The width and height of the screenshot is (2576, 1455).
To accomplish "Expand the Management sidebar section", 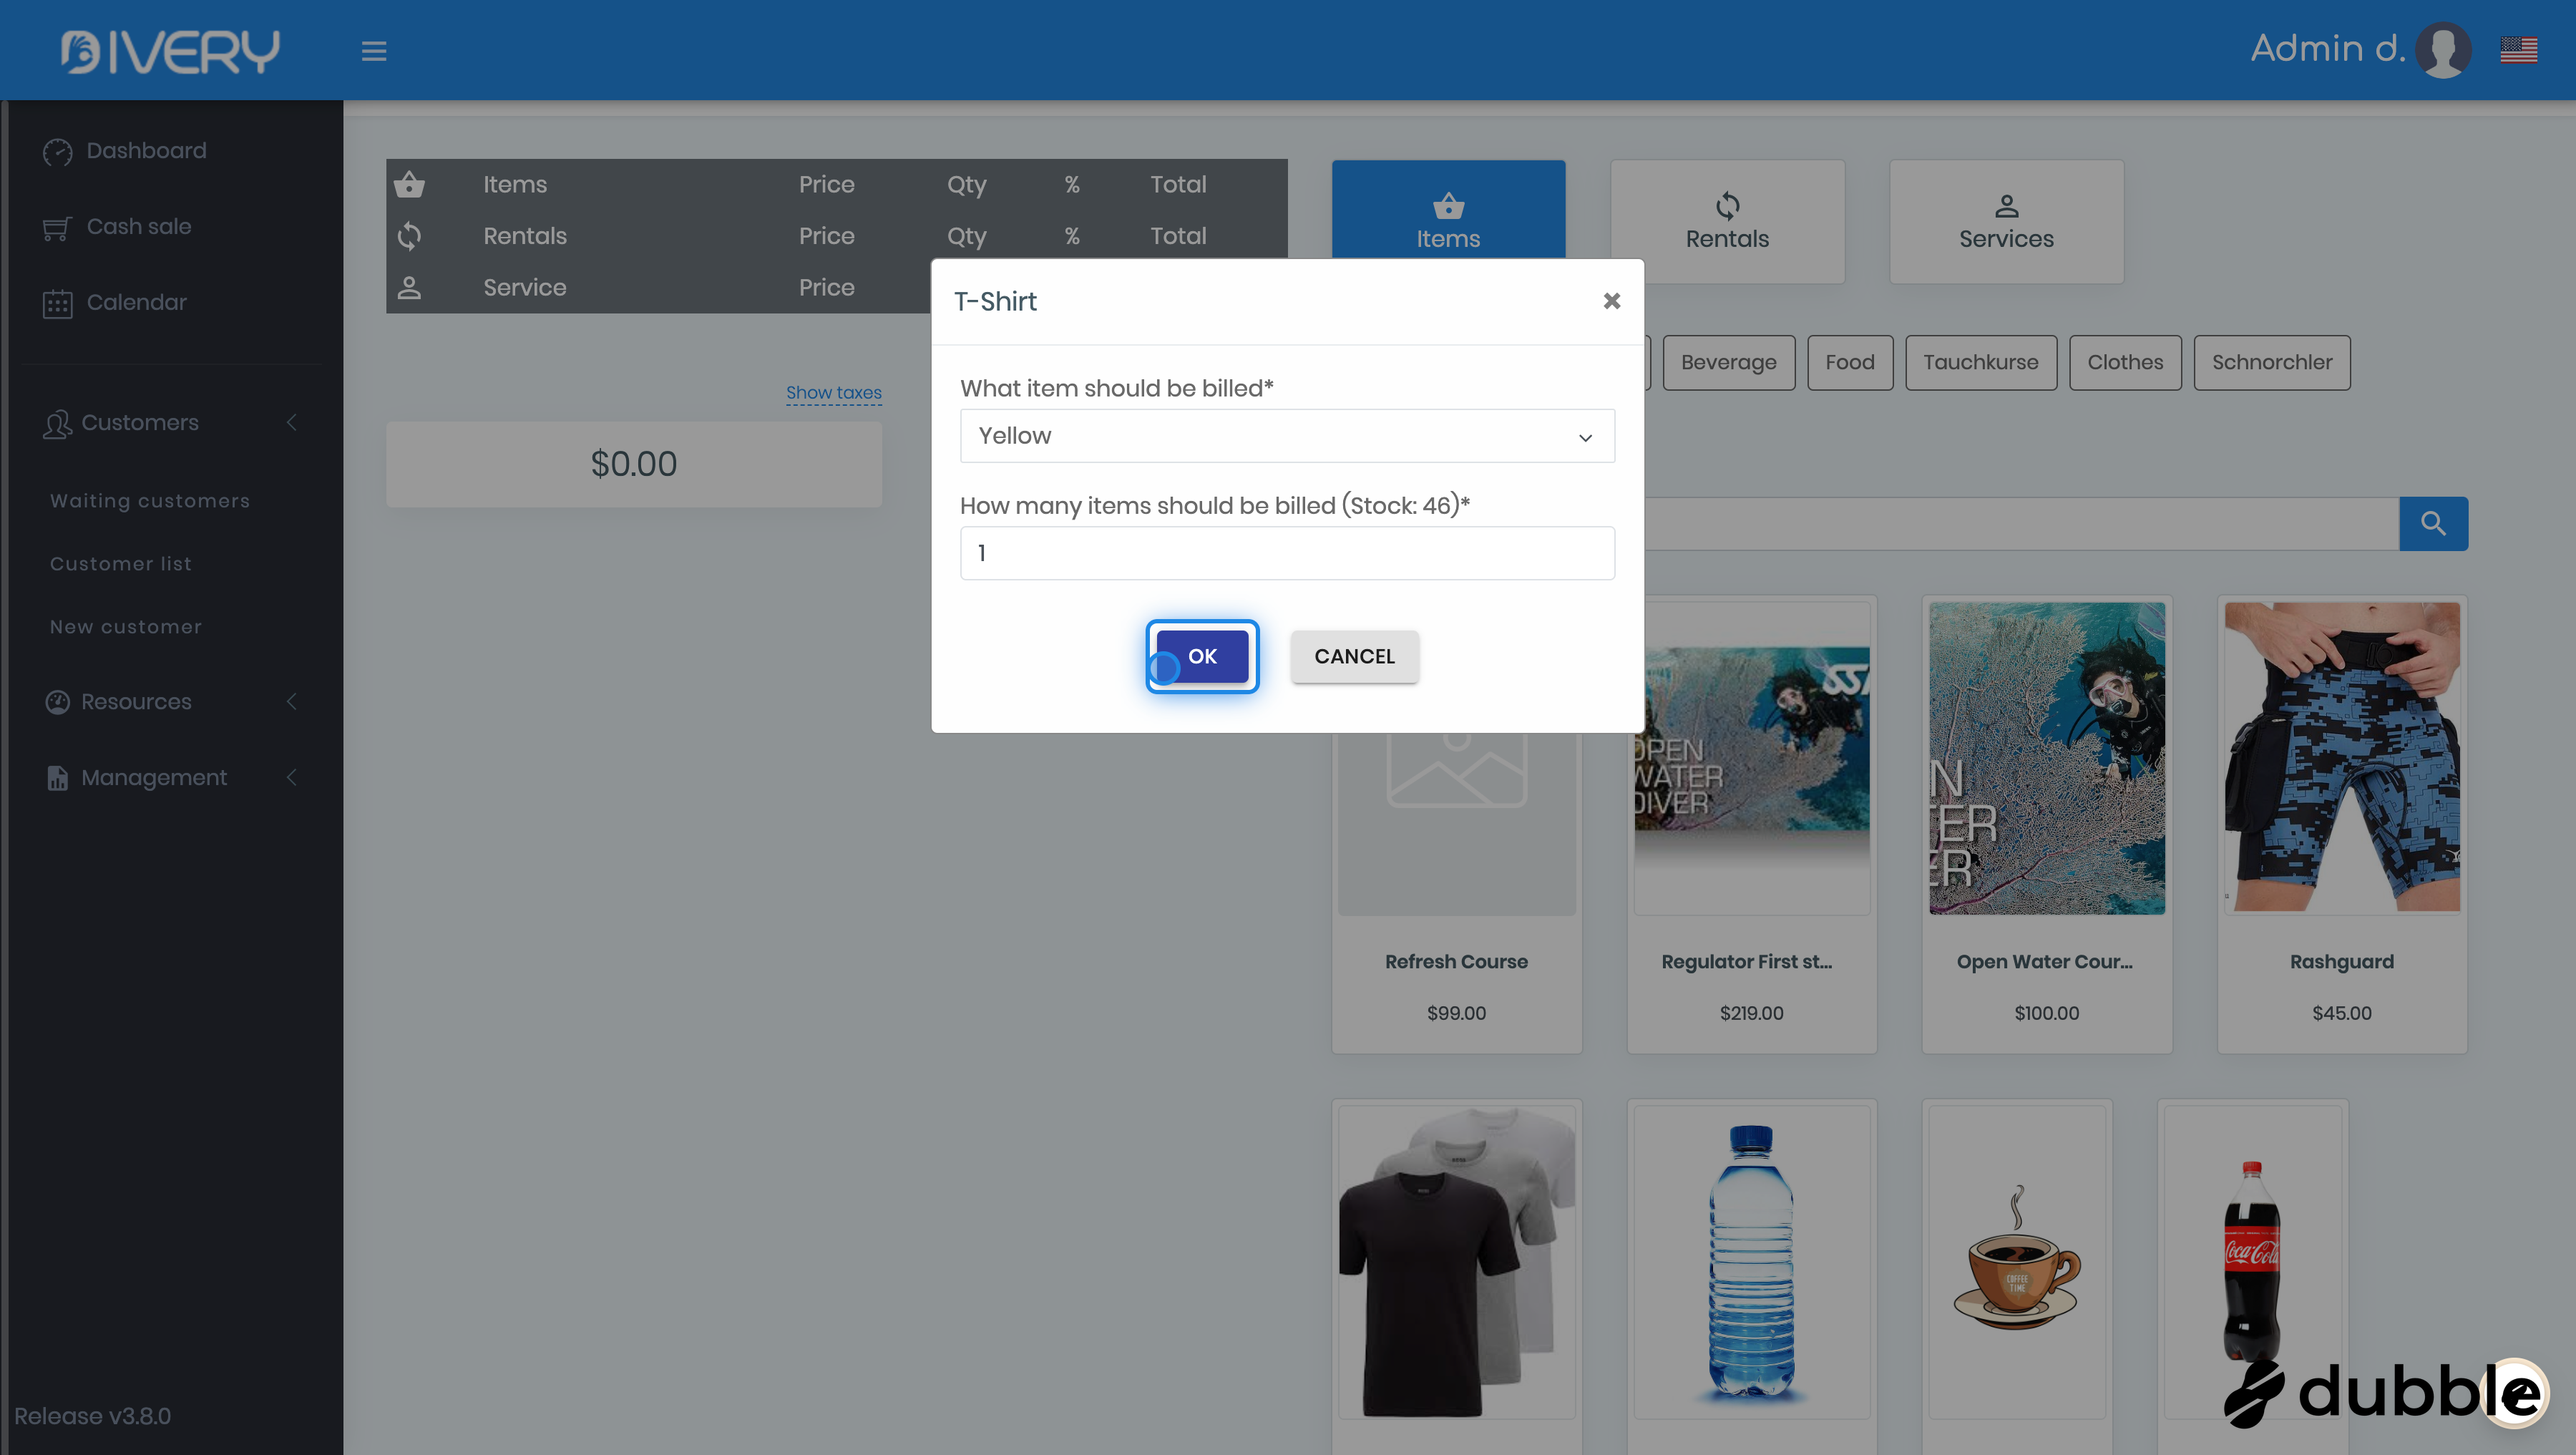I will point(170,778).
